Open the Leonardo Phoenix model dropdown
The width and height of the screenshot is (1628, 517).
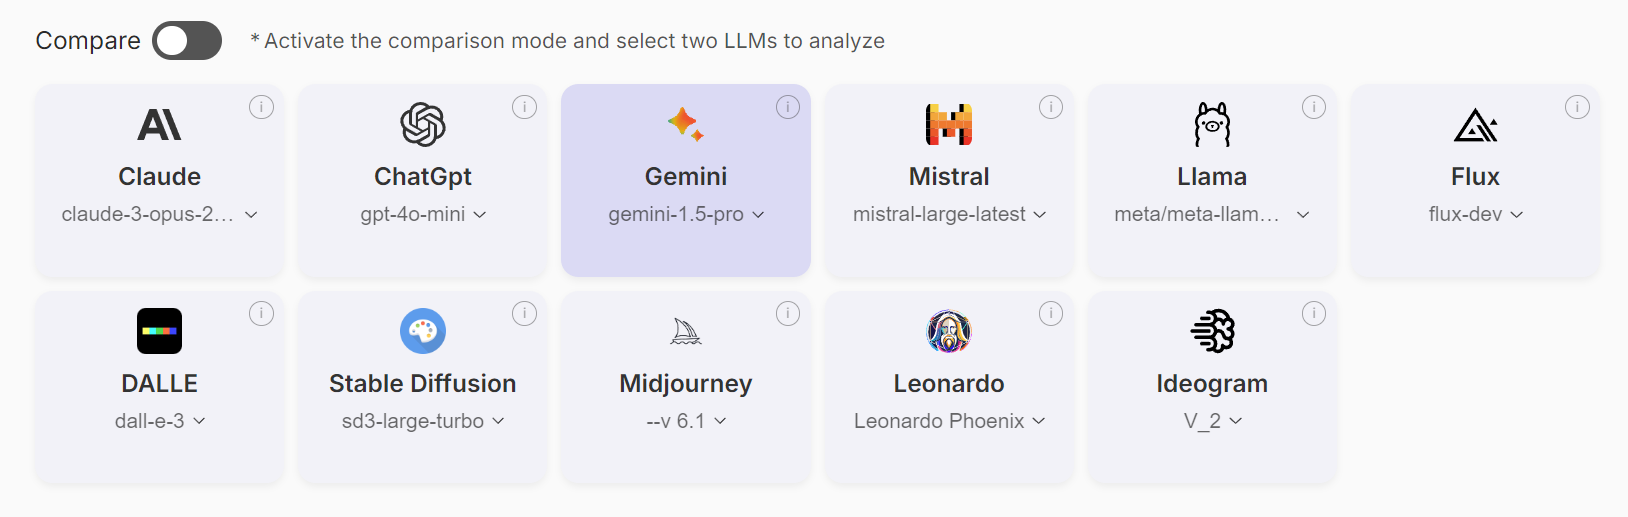tap(1039, 421)
